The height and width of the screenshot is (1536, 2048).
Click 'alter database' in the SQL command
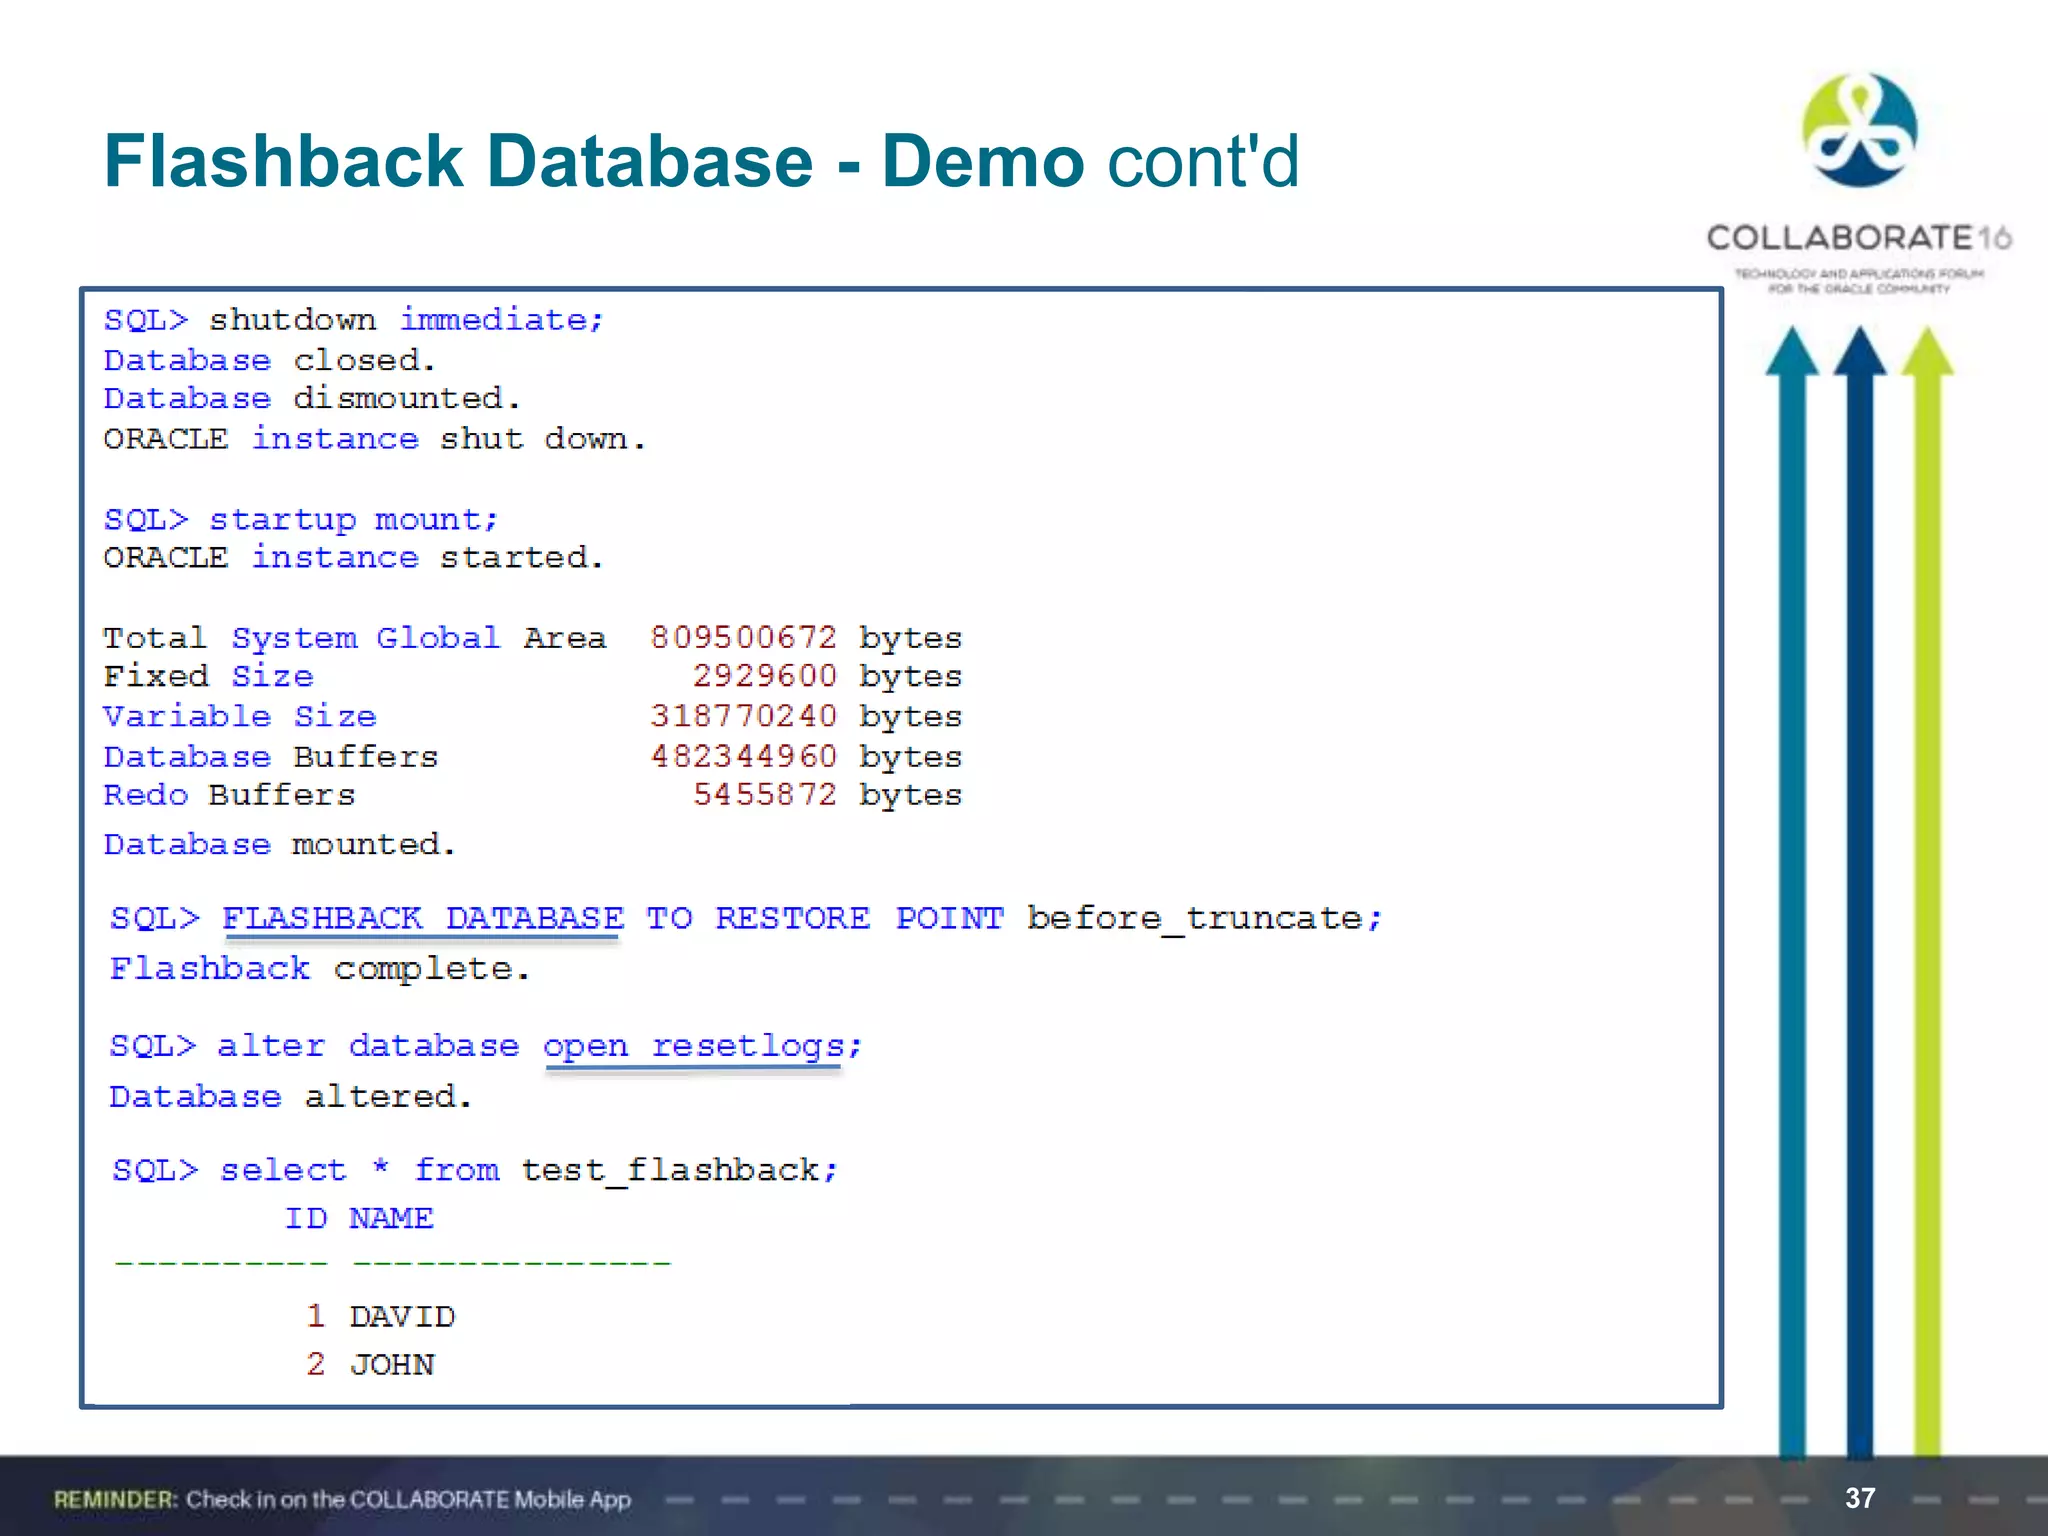tap(369, 1046)
